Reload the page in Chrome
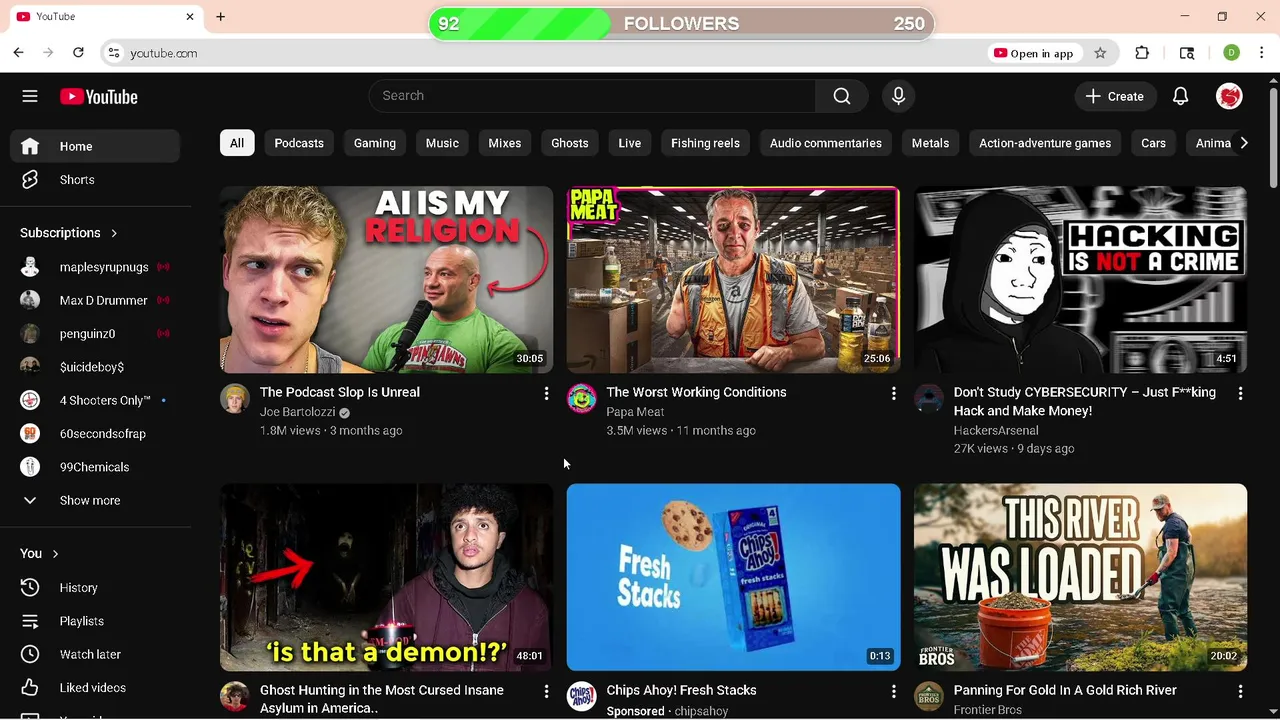Image resolution: width=1280 pixels, height=720 pixels. (78, 53)
